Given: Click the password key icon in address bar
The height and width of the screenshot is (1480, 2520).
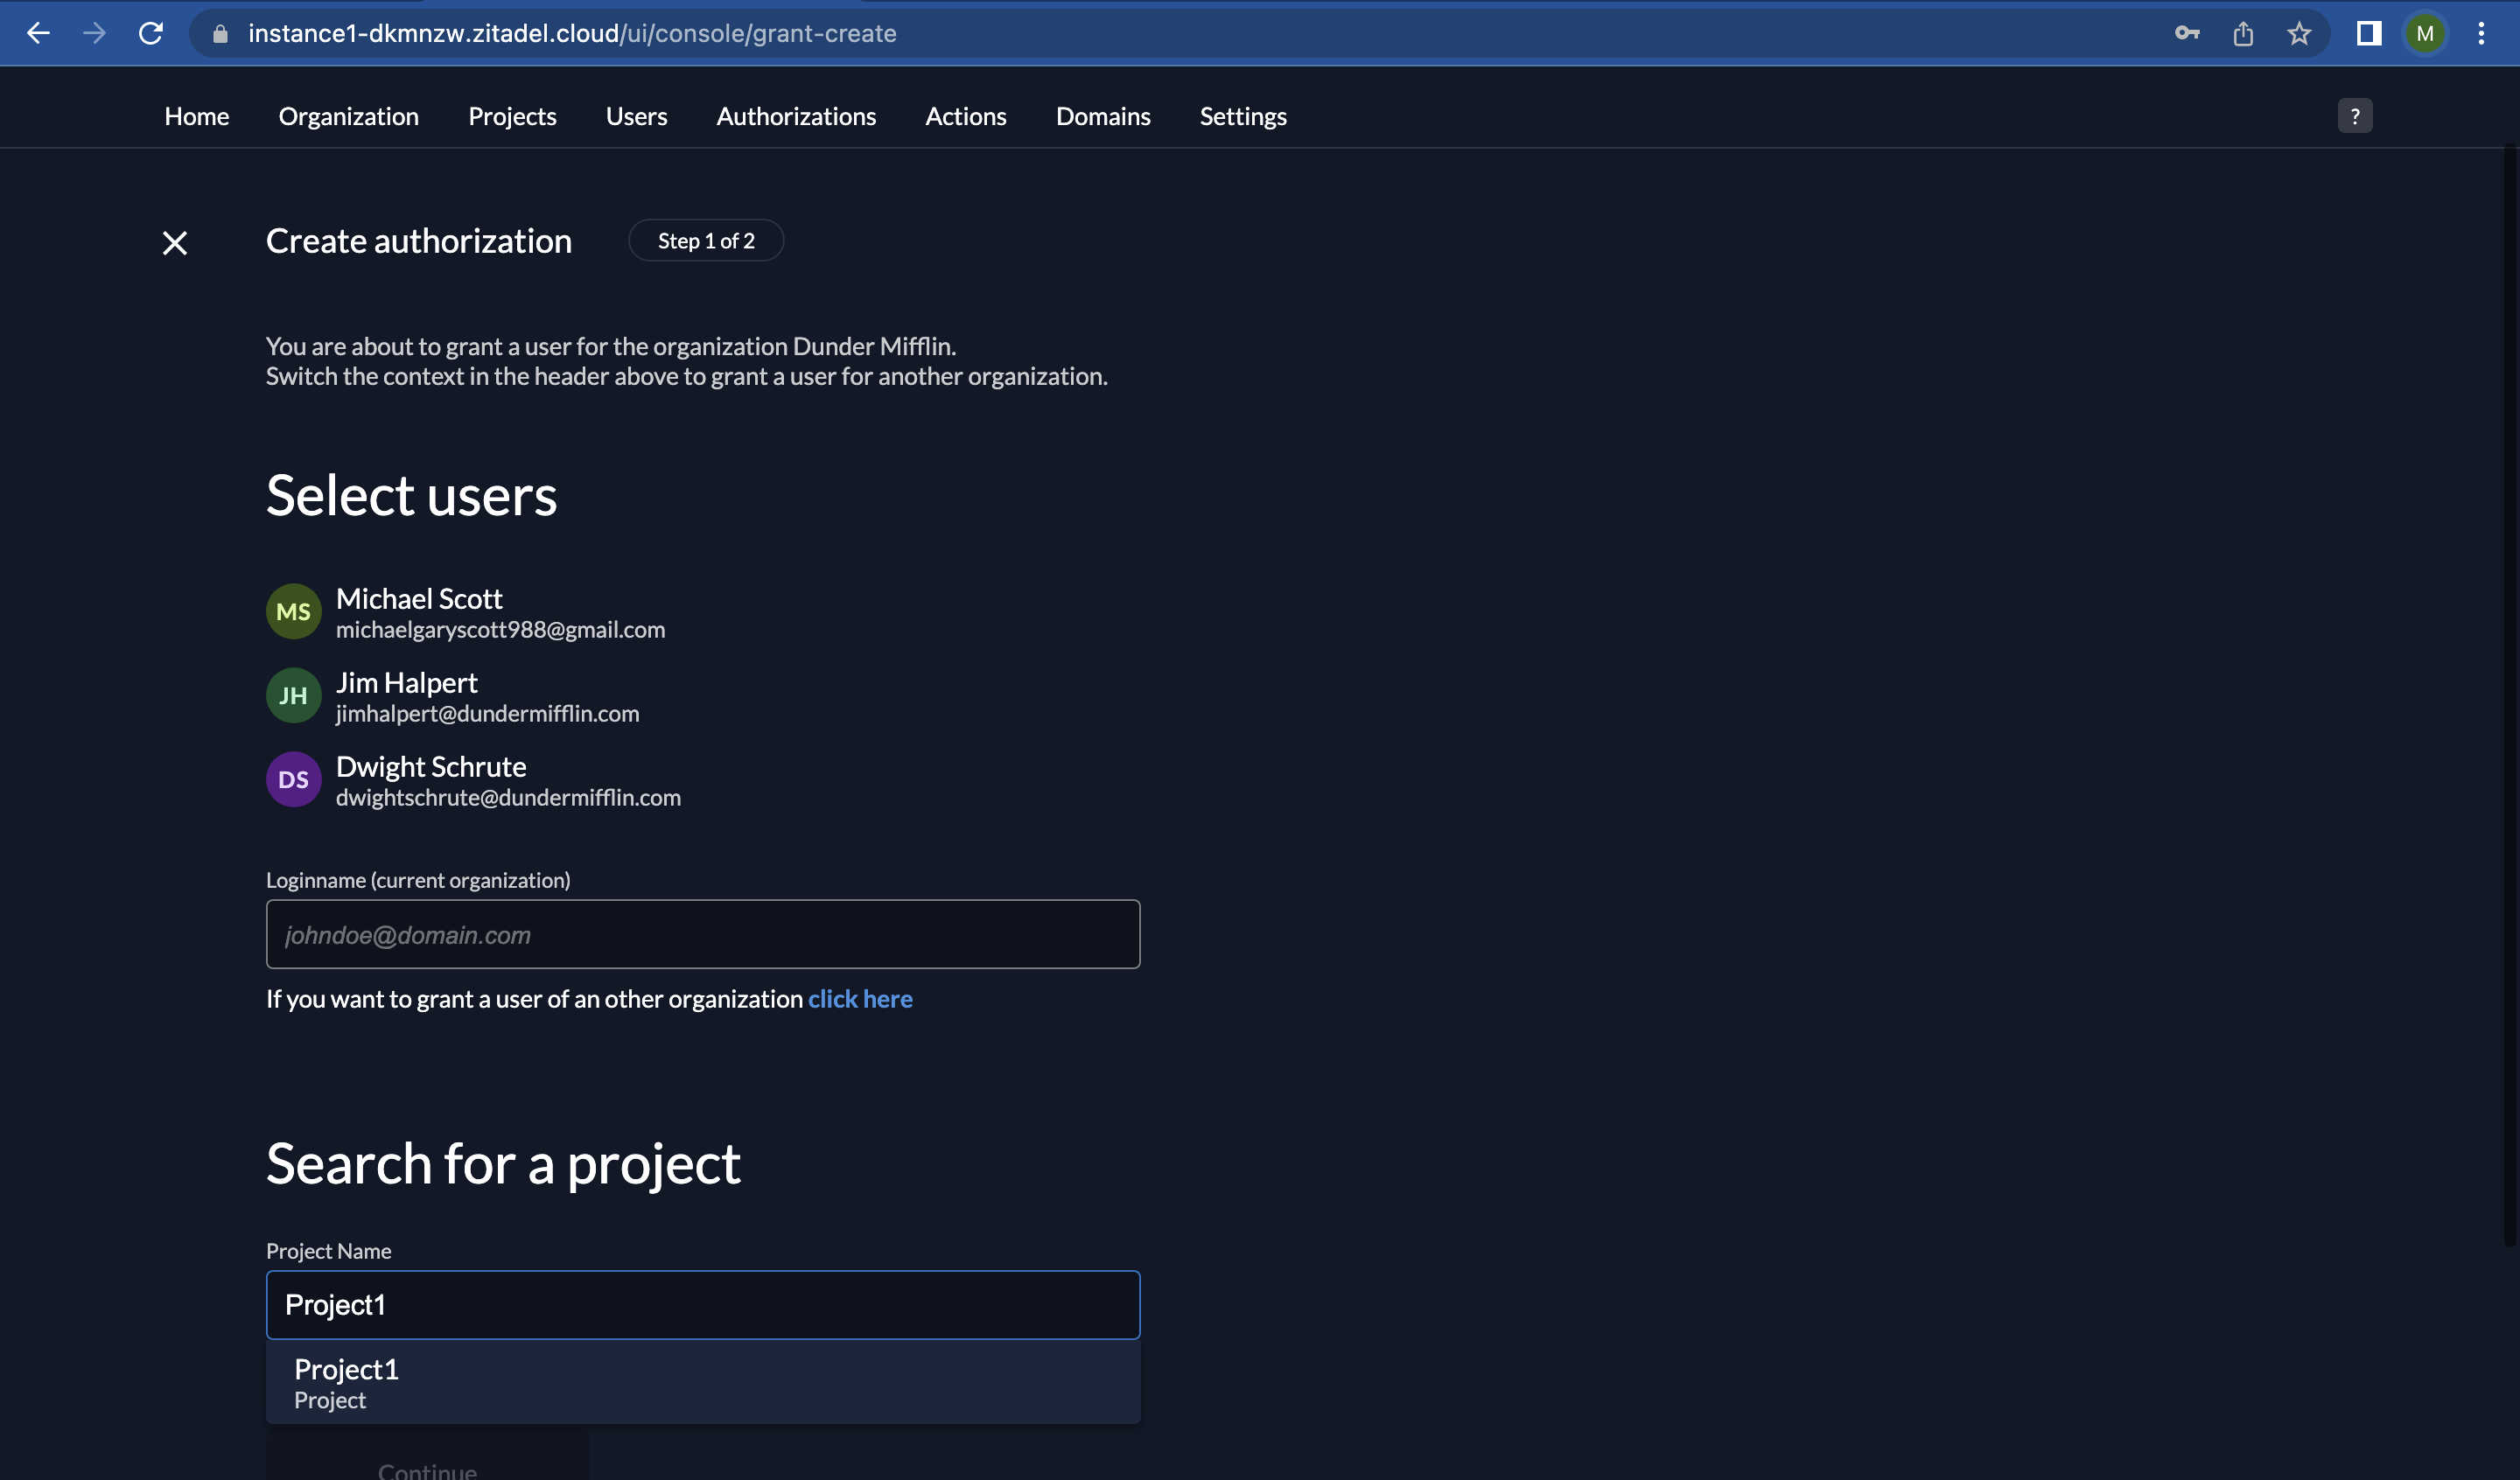Looking at the screenshot, I should pyautogui.click(x=2186, y=33).
